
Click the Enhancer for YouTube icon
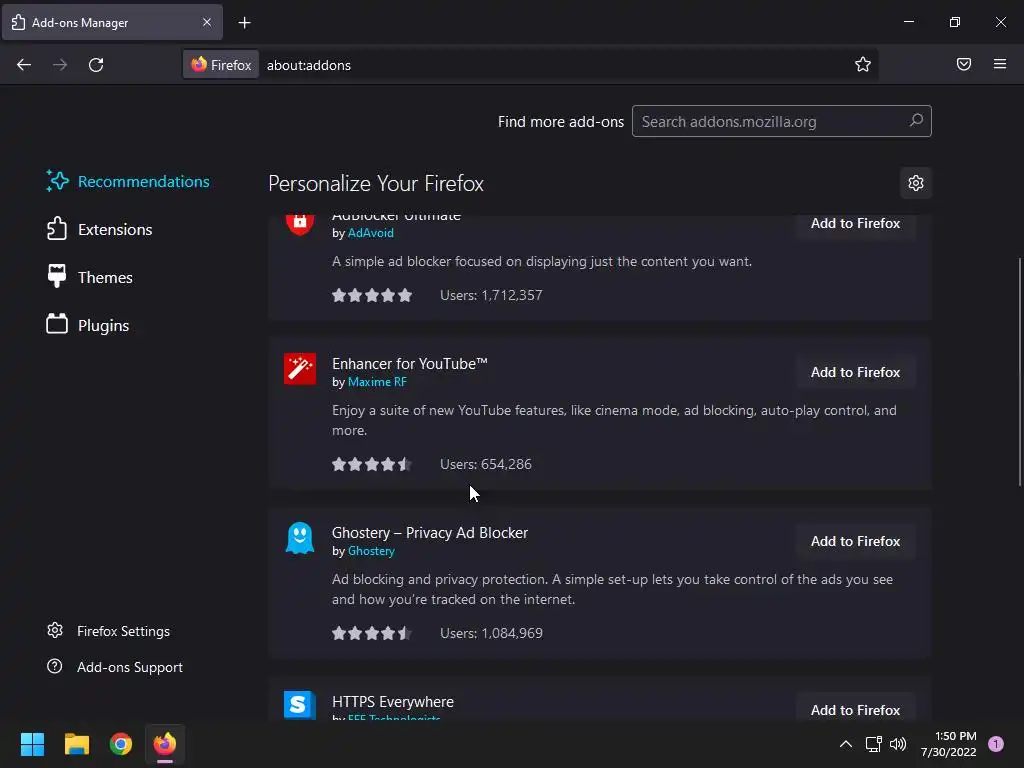300,369
